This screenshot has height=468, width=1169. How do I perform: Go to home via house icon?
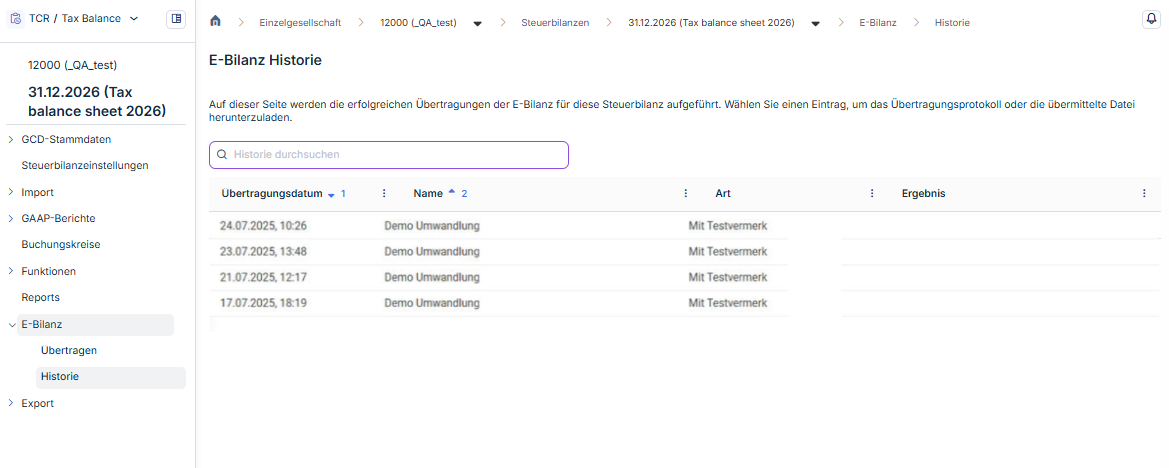[215, 22]
